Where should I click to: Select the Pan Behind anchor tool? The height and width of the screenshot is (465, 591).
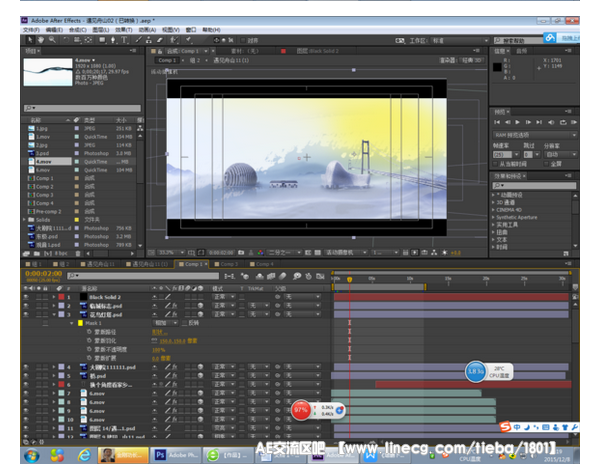[x=89, y=40]
